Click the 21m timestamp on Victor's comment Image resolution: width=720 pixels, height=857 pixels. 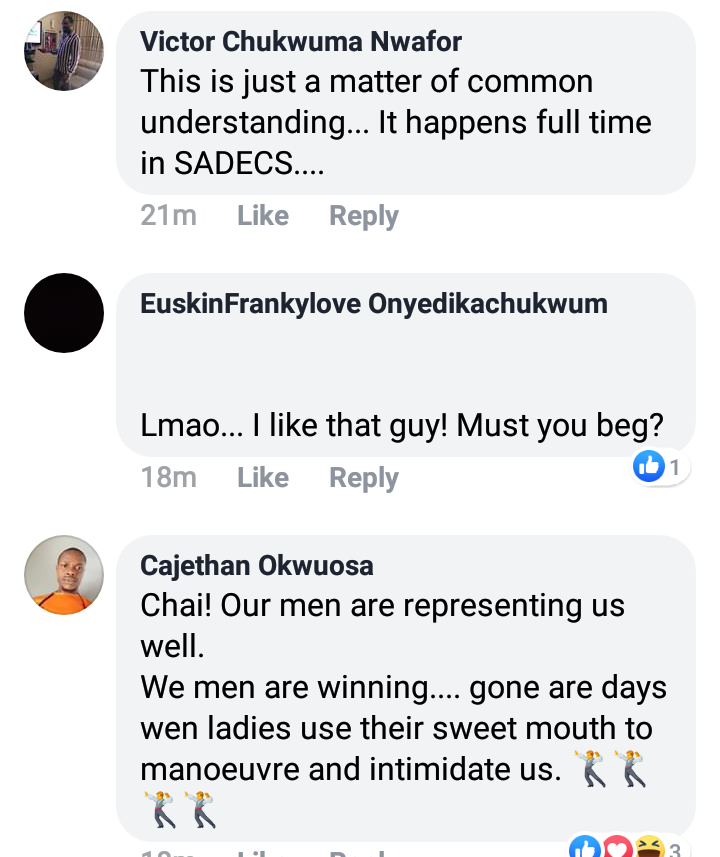169,216
